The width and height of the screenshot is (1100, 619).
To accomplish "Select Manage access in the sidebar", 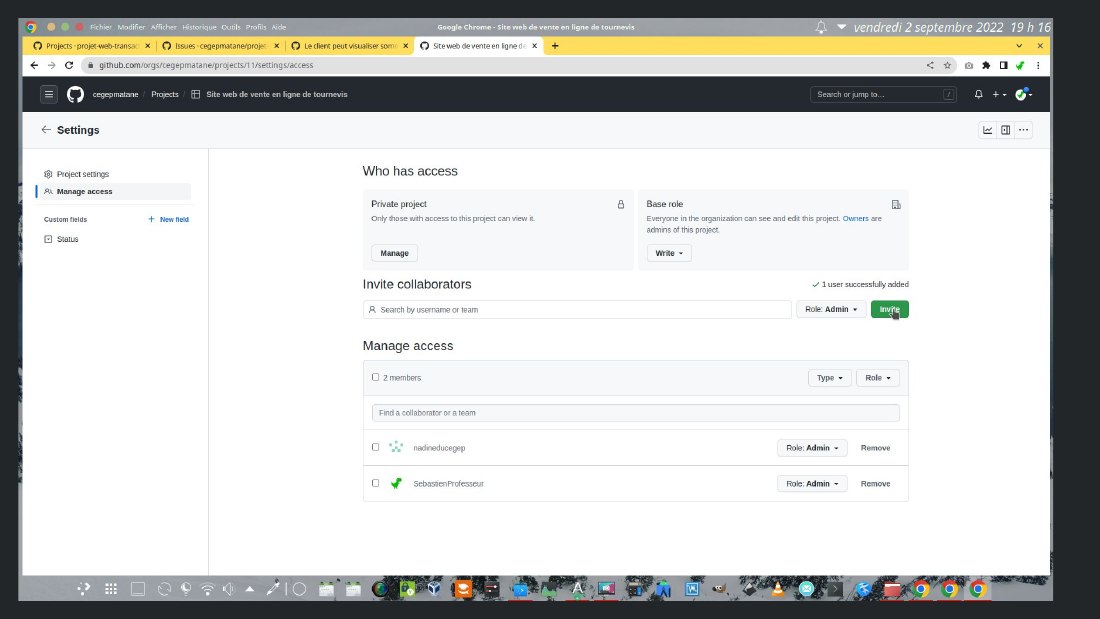I will (x=114, y=192).
